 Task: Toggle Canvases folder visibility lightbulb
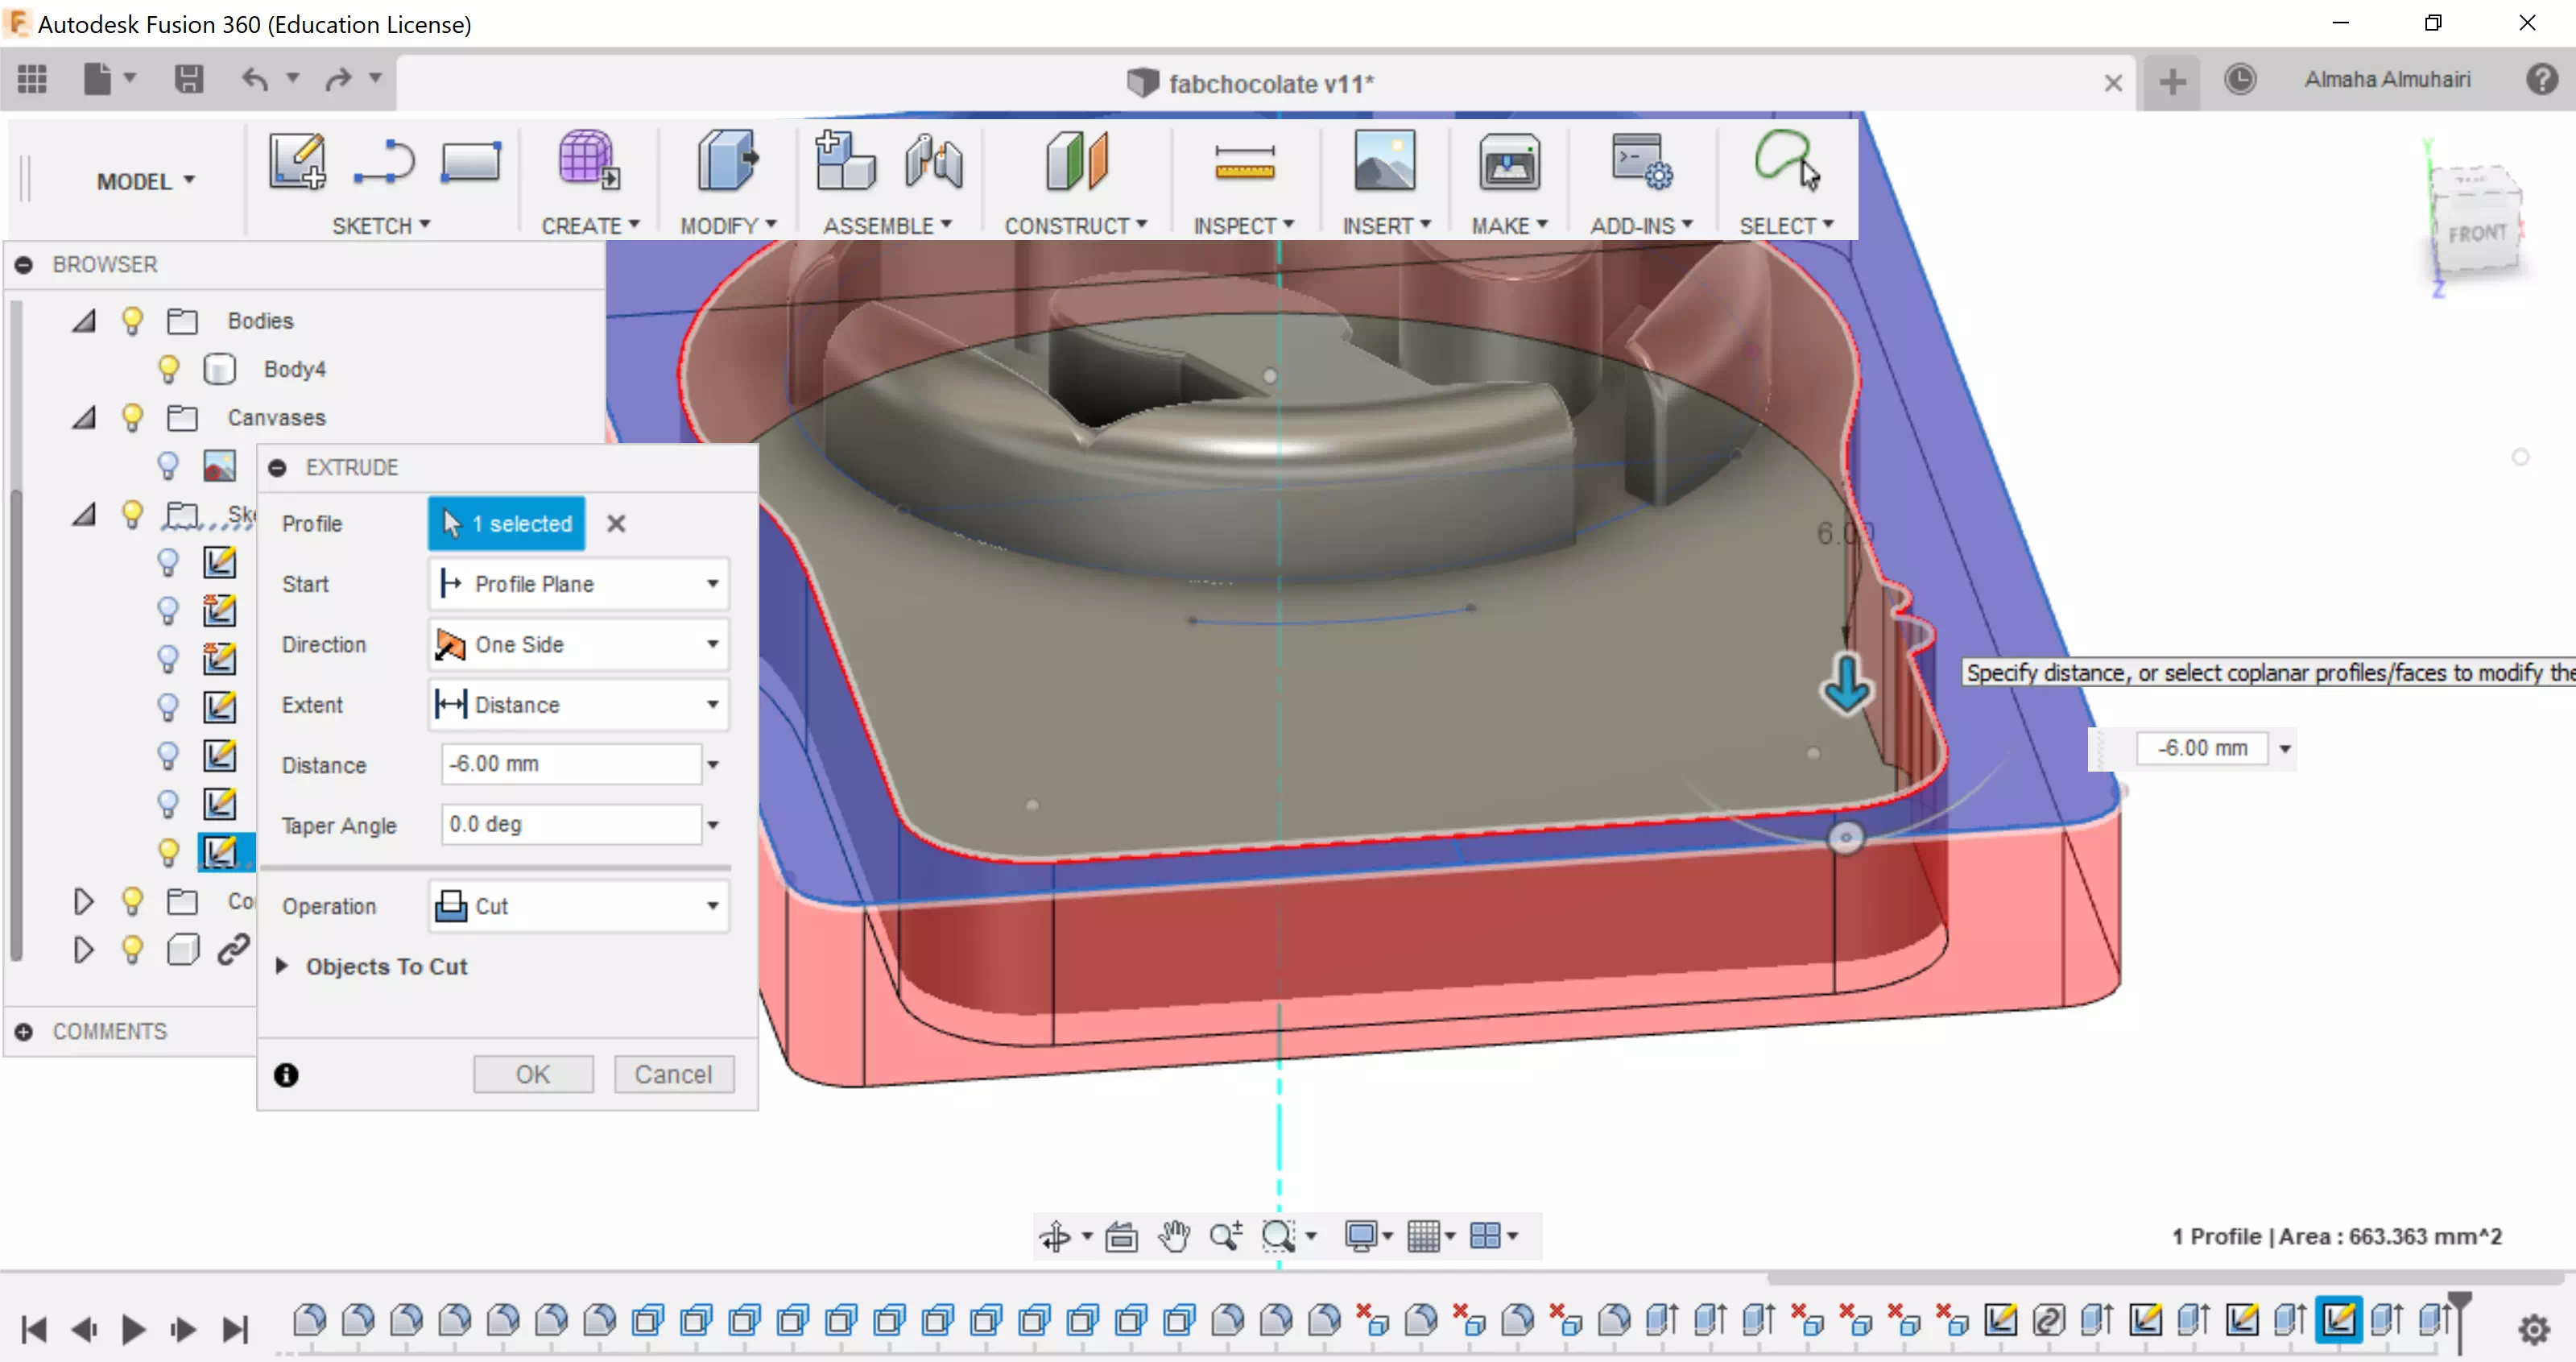click(x=132, y=417)
